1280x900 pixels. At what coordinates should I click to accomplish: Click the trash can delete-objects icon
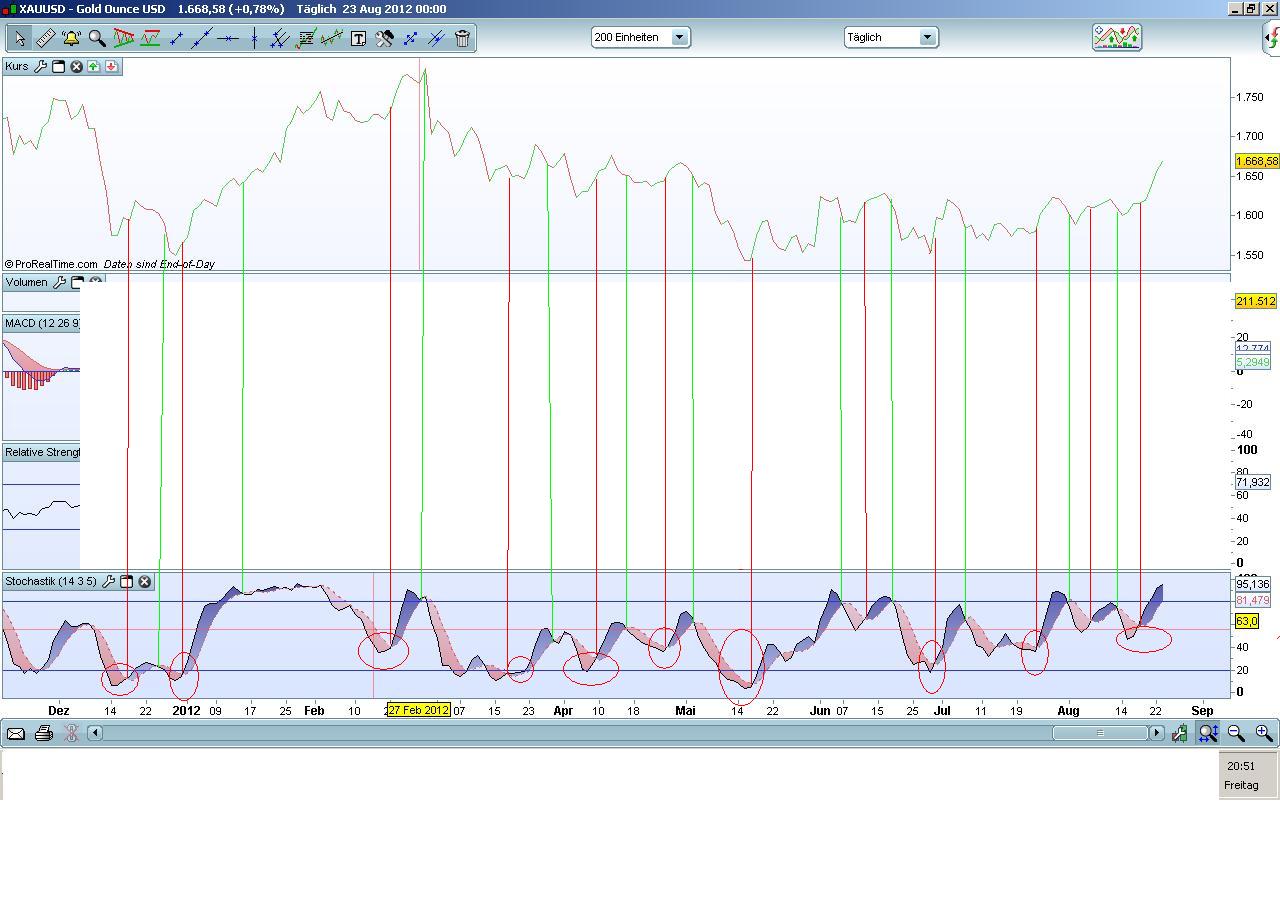pos(462,38)
